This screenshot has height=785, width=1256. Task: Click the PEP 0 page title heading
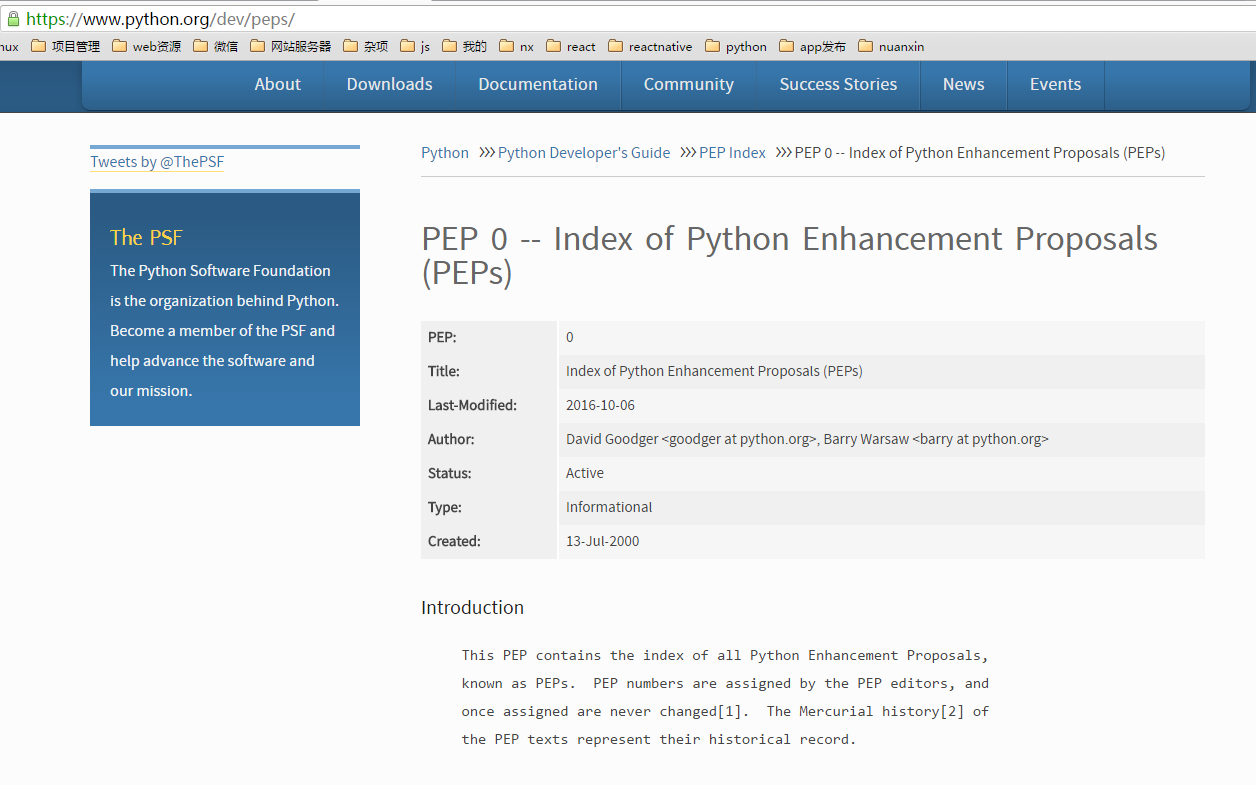(789, 255)
